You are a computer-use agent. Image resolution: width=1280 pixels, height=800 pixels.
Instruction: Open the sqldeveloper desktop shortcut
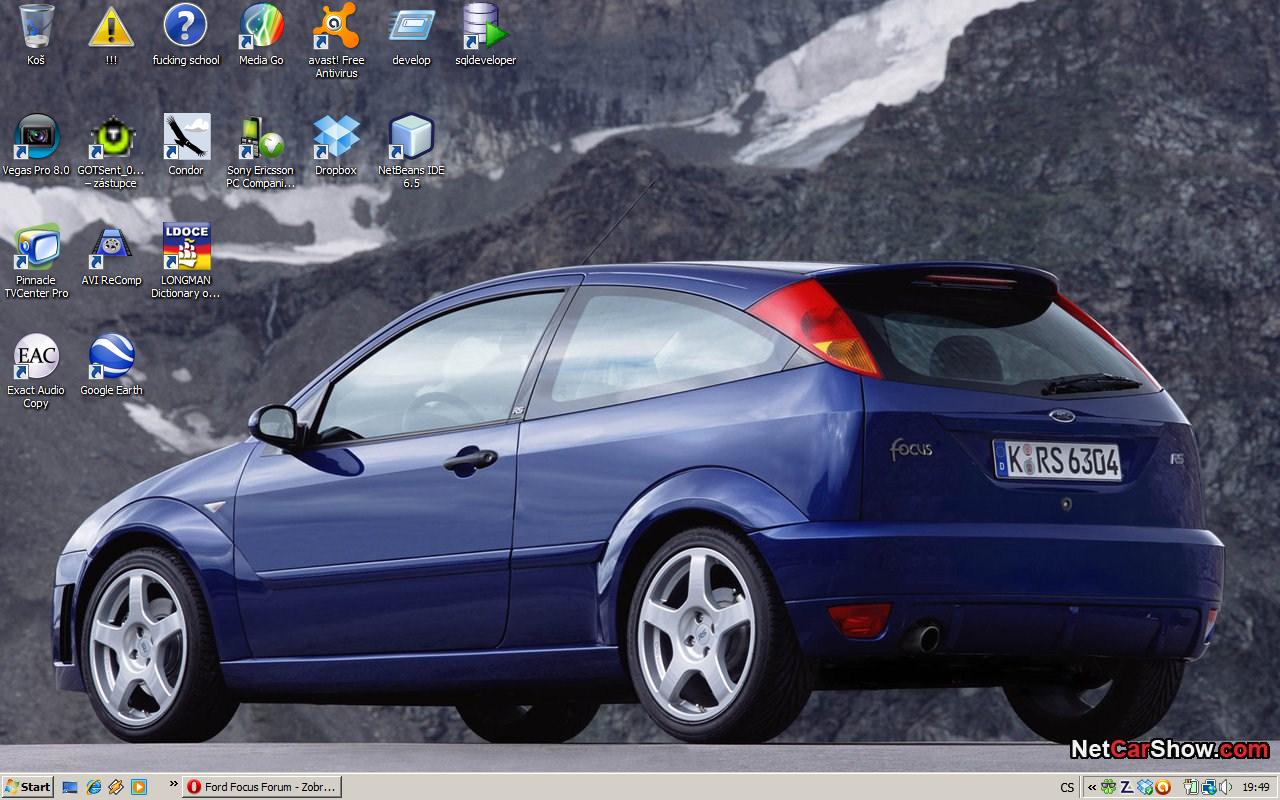(x=485, y=27)
